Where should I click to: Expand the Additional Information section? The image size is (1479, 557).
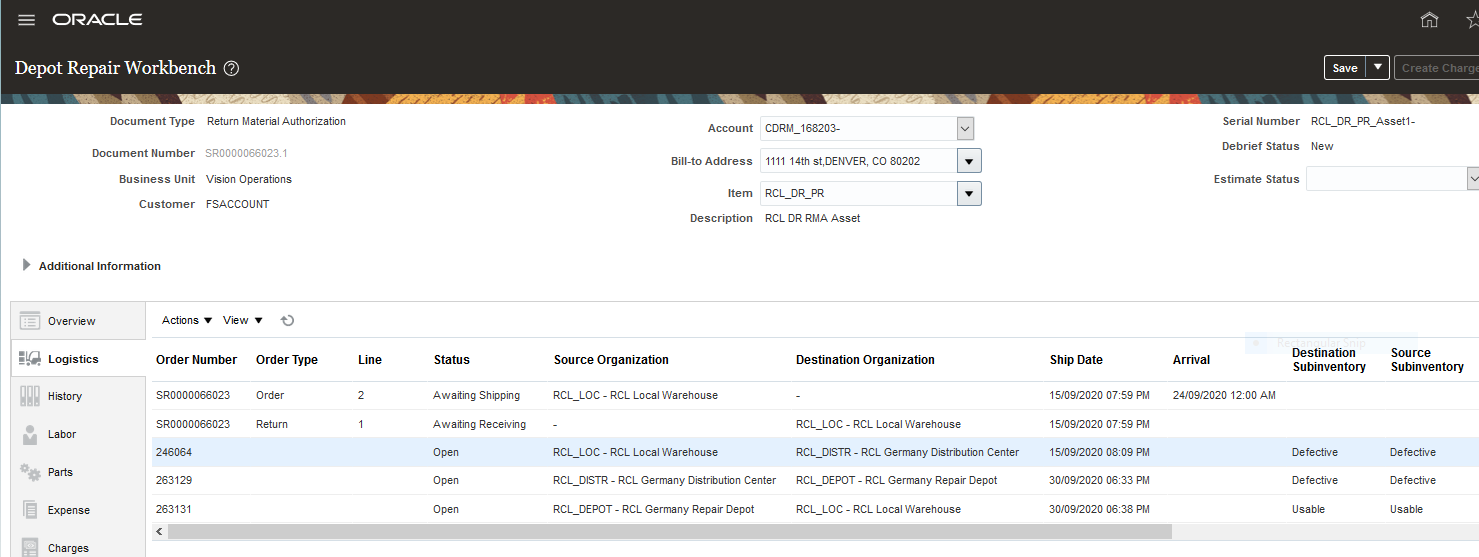click(x=26, y=265)
